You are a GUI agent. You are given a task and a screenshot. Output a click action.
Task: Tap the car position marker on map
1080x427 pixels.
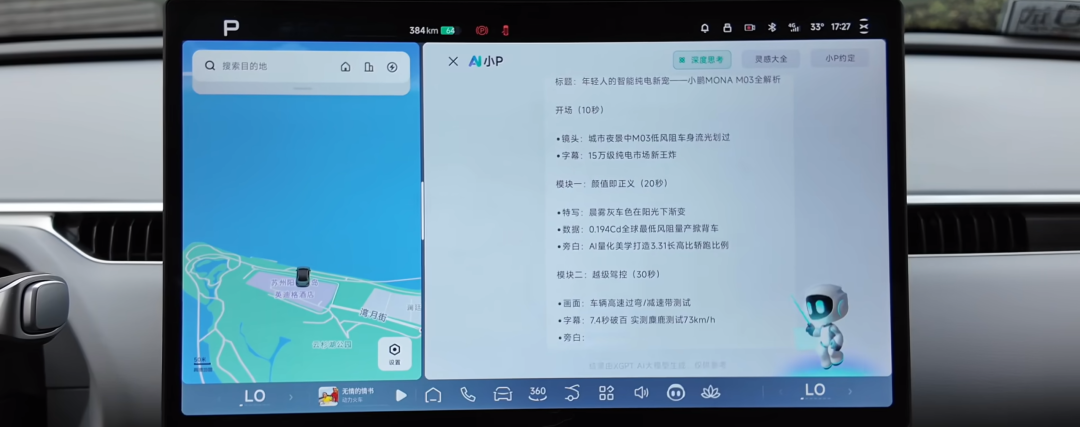(x=302, y=277)
